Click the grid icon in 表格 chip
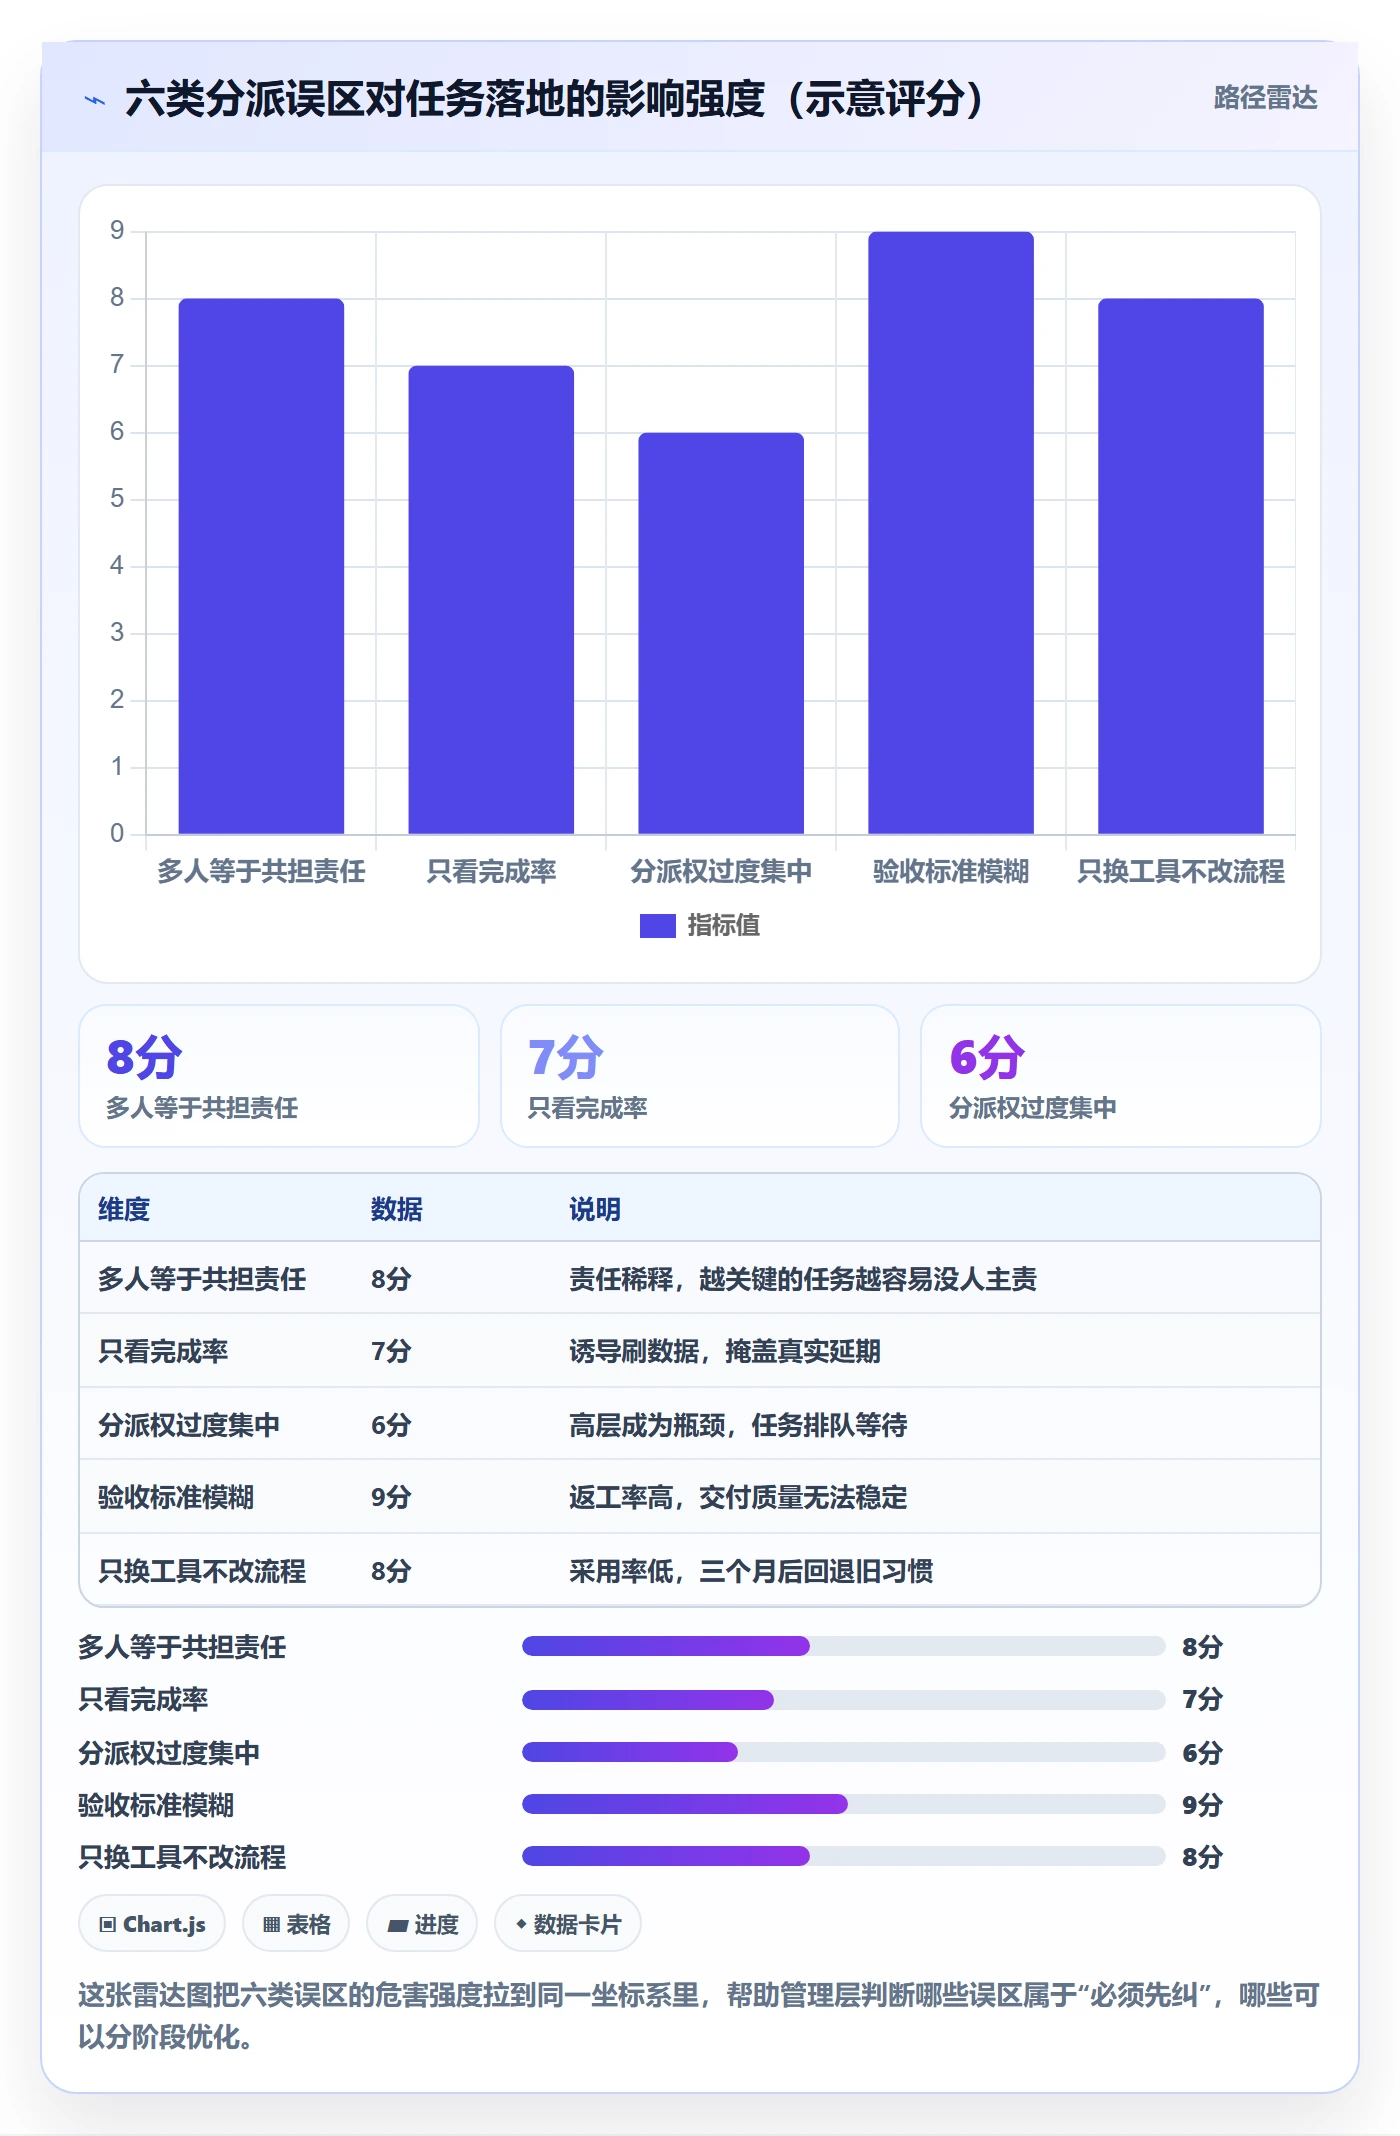This screenshot has width=1400, height=2136. (272, 1925)
